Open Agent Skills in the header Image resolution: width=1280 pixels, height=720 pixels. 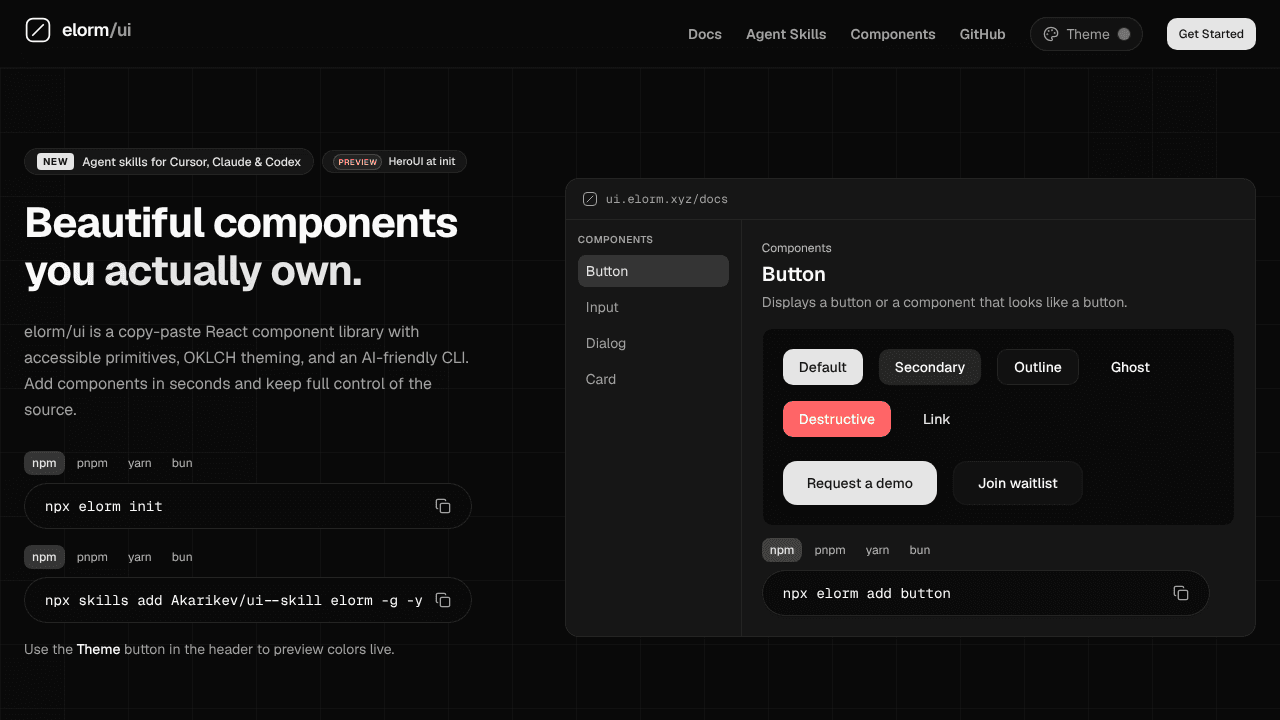click(x=786, y=34)
